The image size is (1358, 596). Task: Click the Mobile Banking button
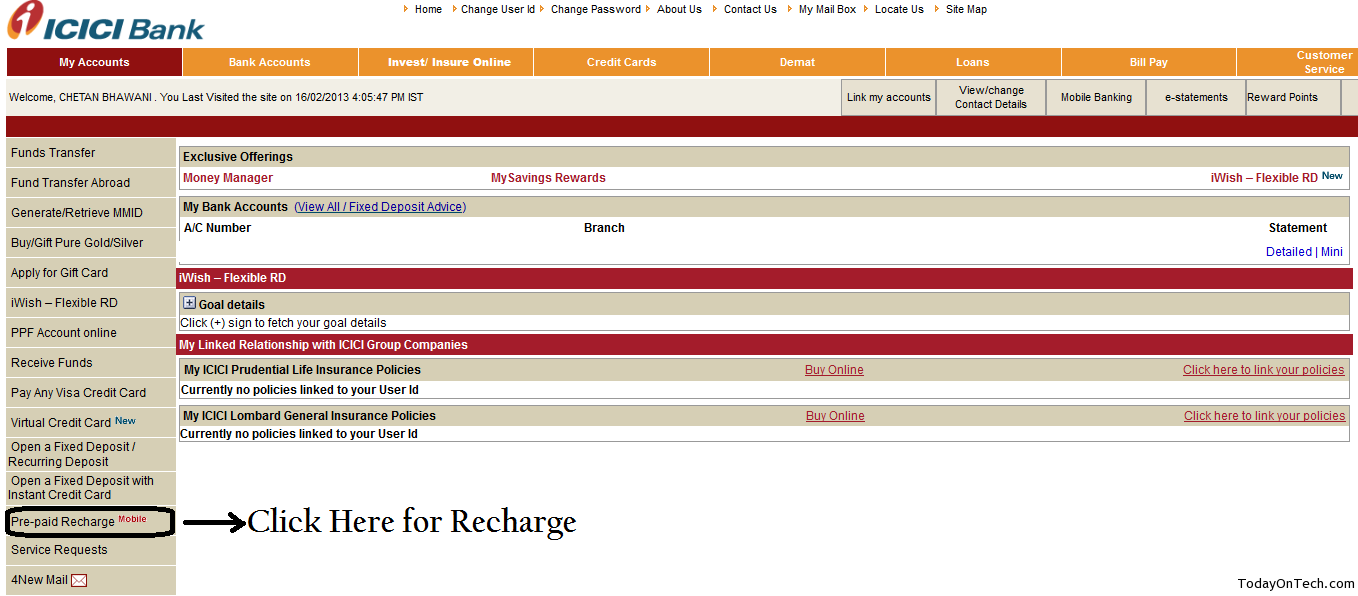click(x=1096, y=97)
